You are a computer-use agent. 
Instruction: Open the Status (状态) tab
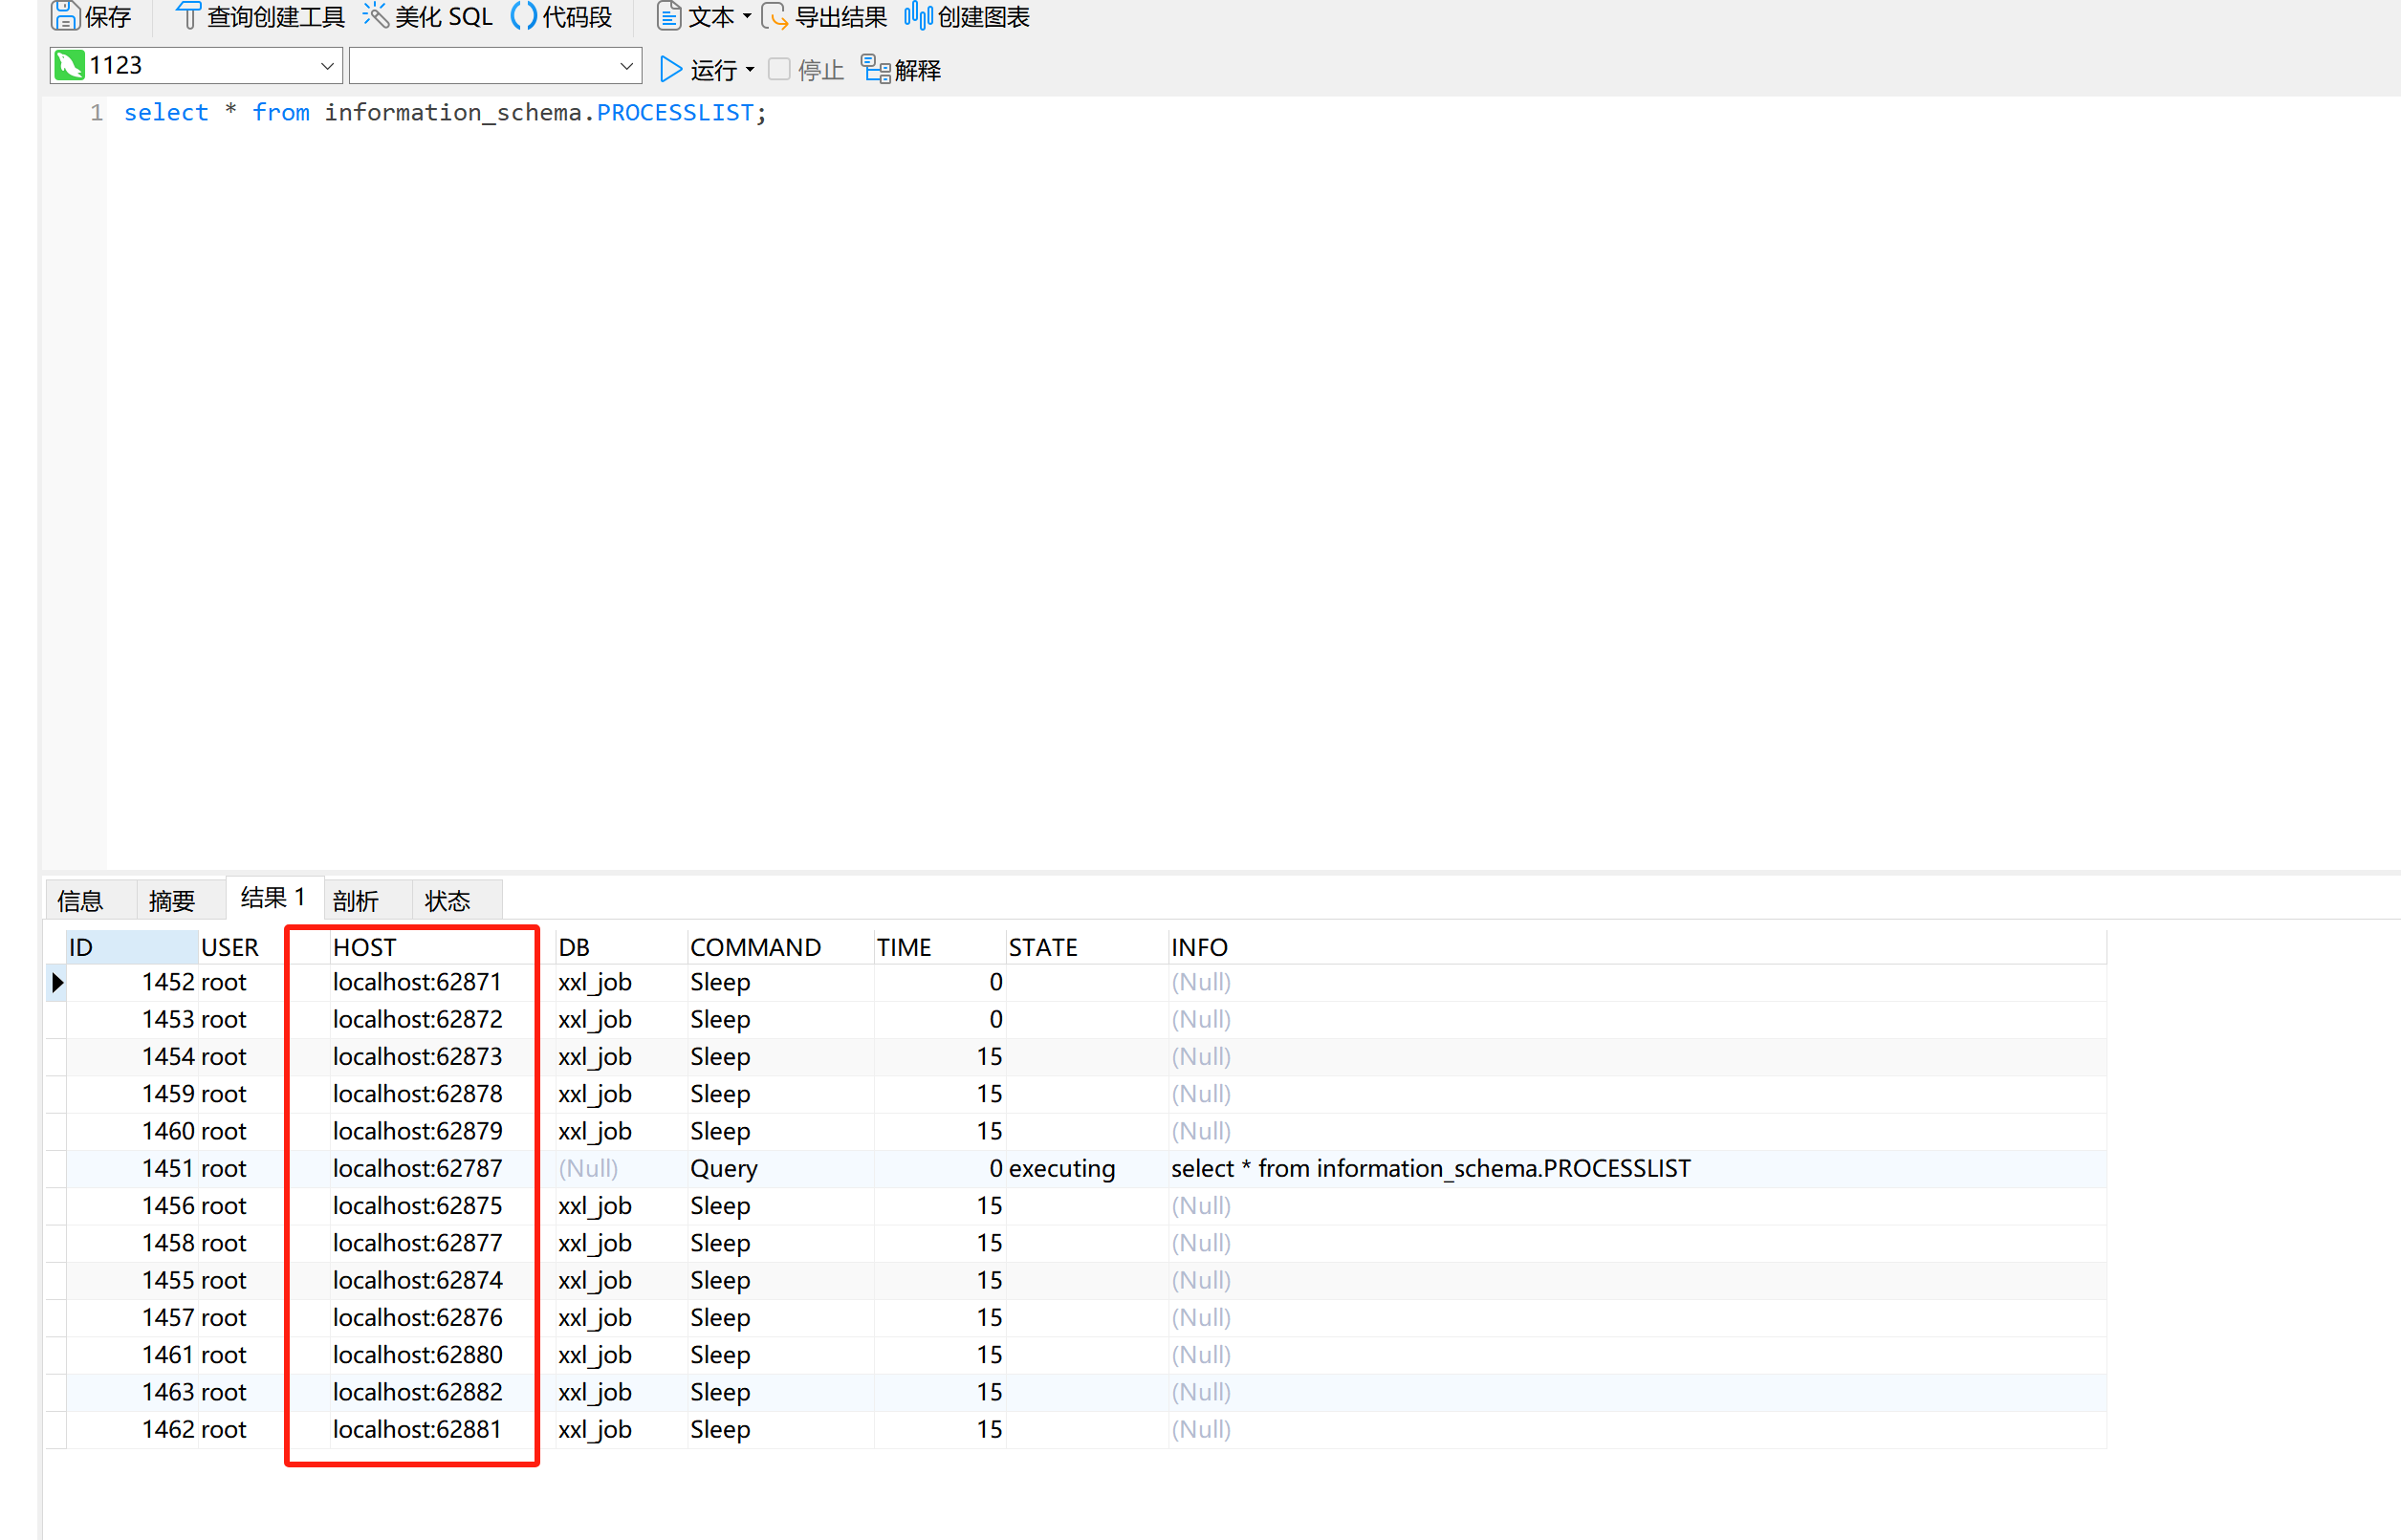click(x=447, y=901)
